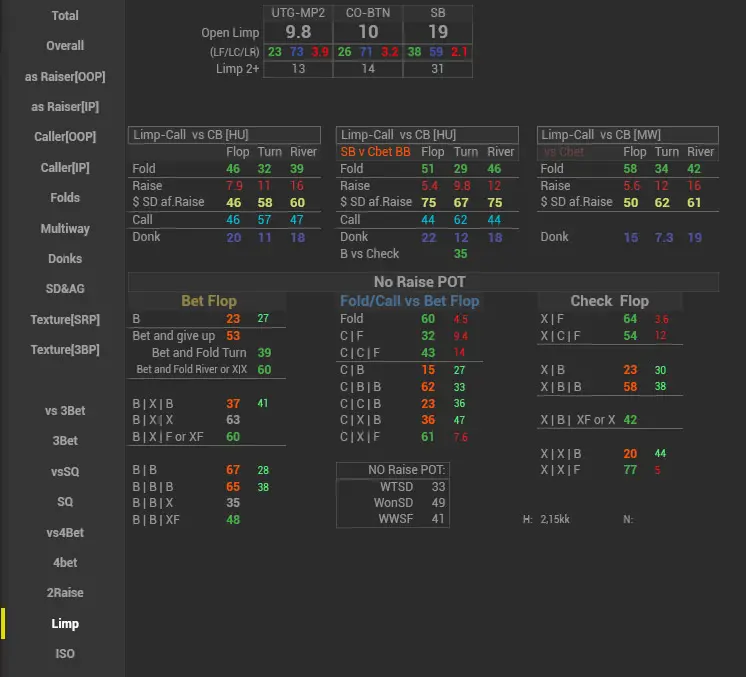Image resolution: width=746 pixels, height=677 pixels.
Task: Switch to the 2Raise tab
Action: (65, 593)
